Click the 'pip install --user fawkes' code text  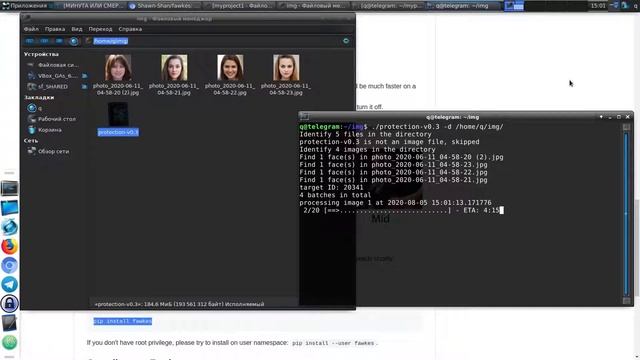[333, 343]
